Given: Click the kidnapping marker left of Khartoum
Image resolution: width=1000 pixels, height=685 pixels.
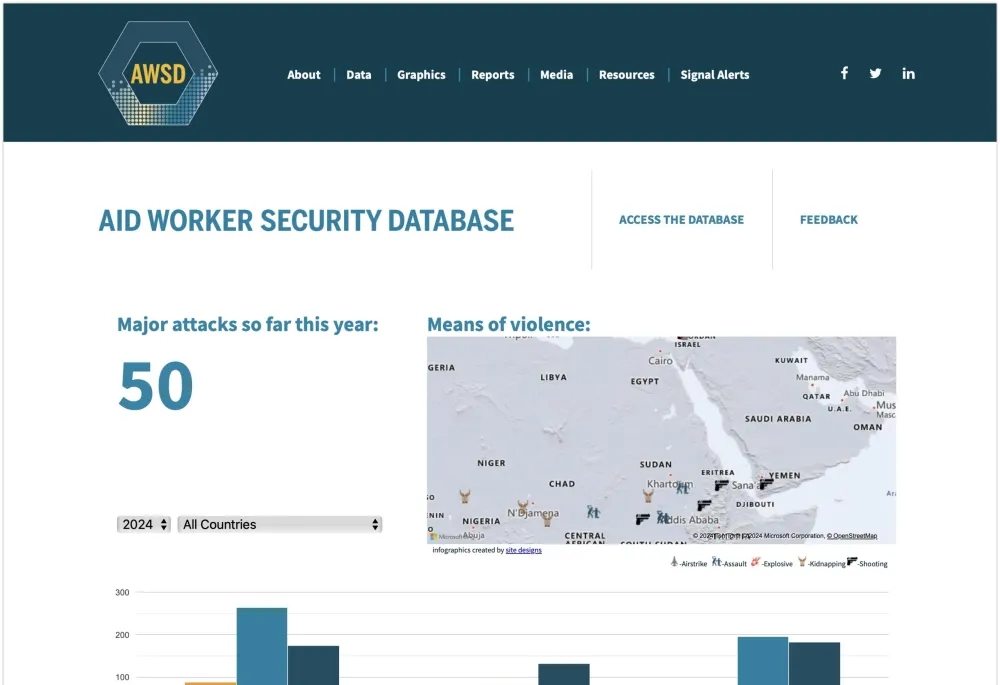Looking at the screenshot, I should pos(648,495).
